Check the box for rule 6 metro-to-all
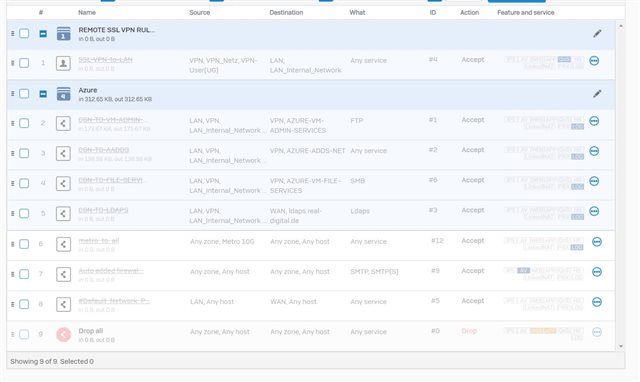This screenshot has height=382, width=640. 24,244
